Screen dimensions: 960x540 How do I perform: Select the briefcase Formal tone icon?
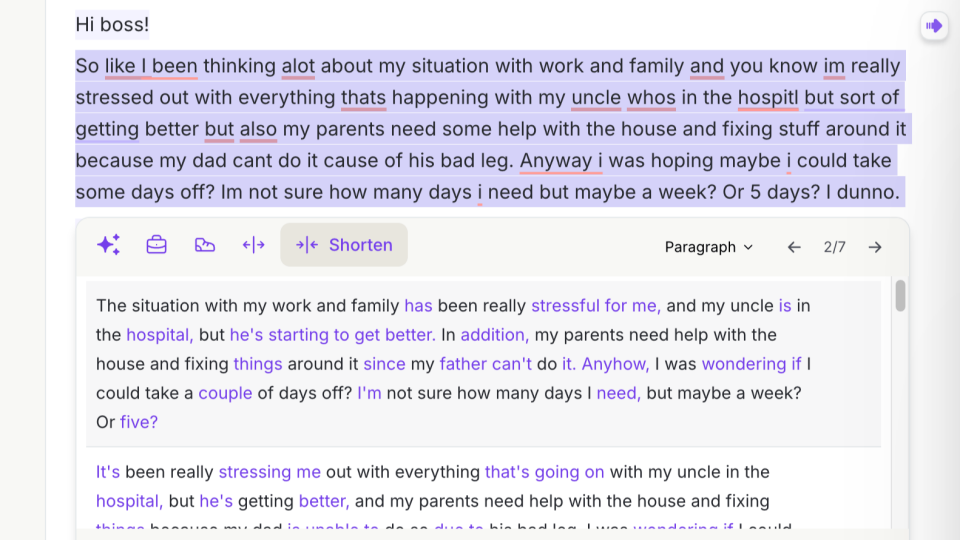[x=157, y=245]
